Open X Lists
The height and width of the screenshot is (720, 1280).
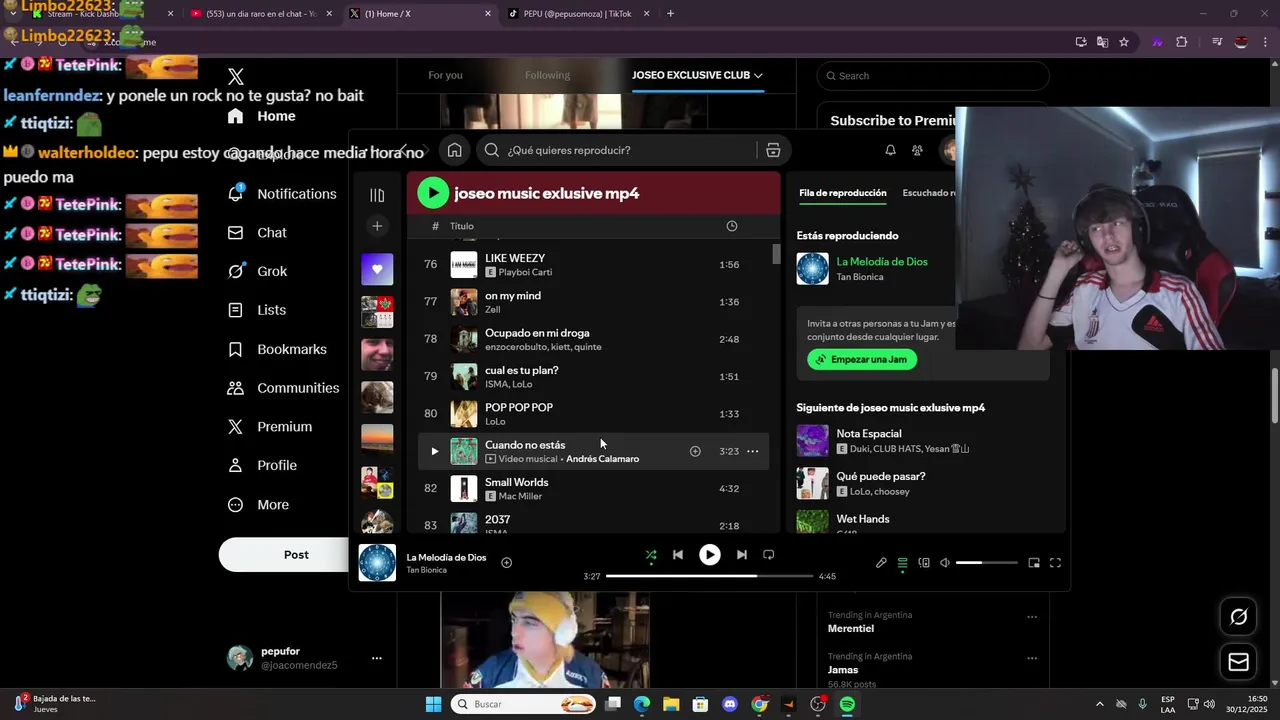click(258, 310)
